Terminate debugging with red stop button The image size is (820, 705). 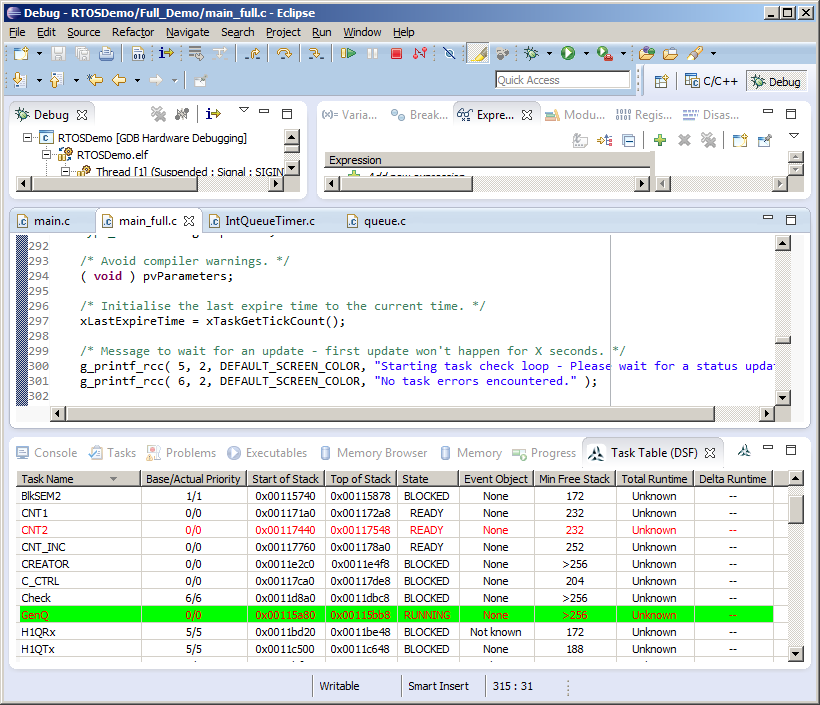[396, 53]
